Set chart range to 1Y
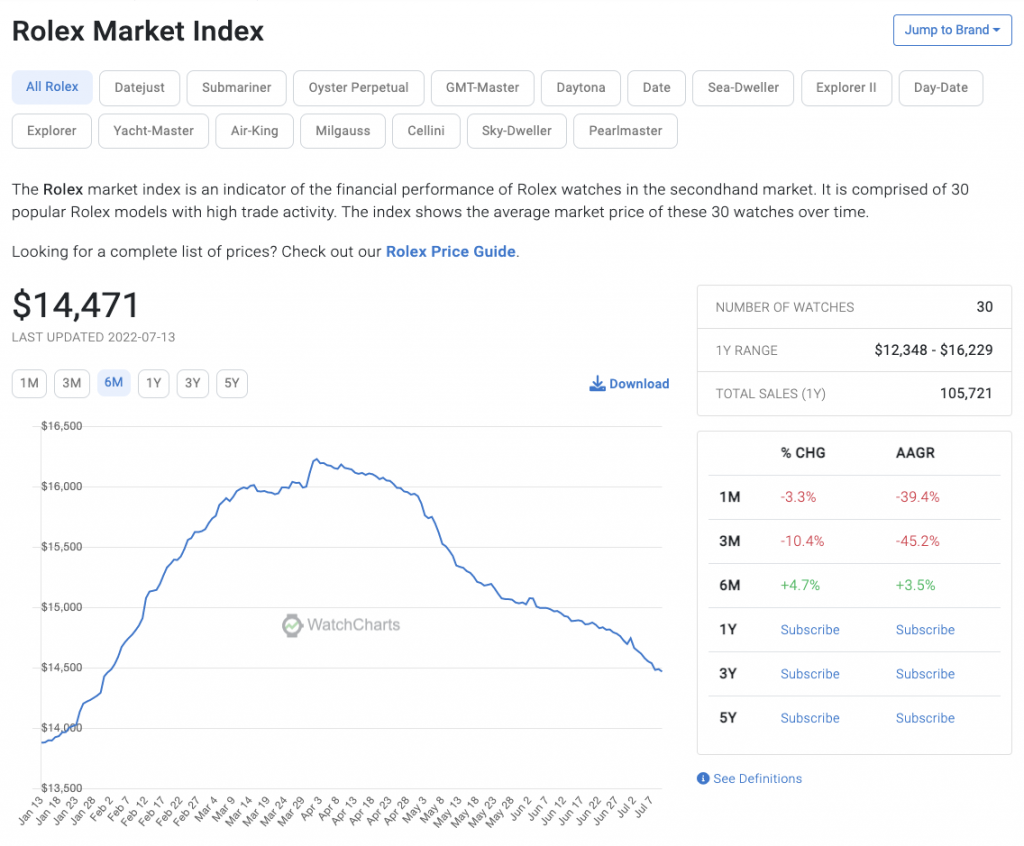1024x846 pixels. pyautogui.click(x=153, y=383)
